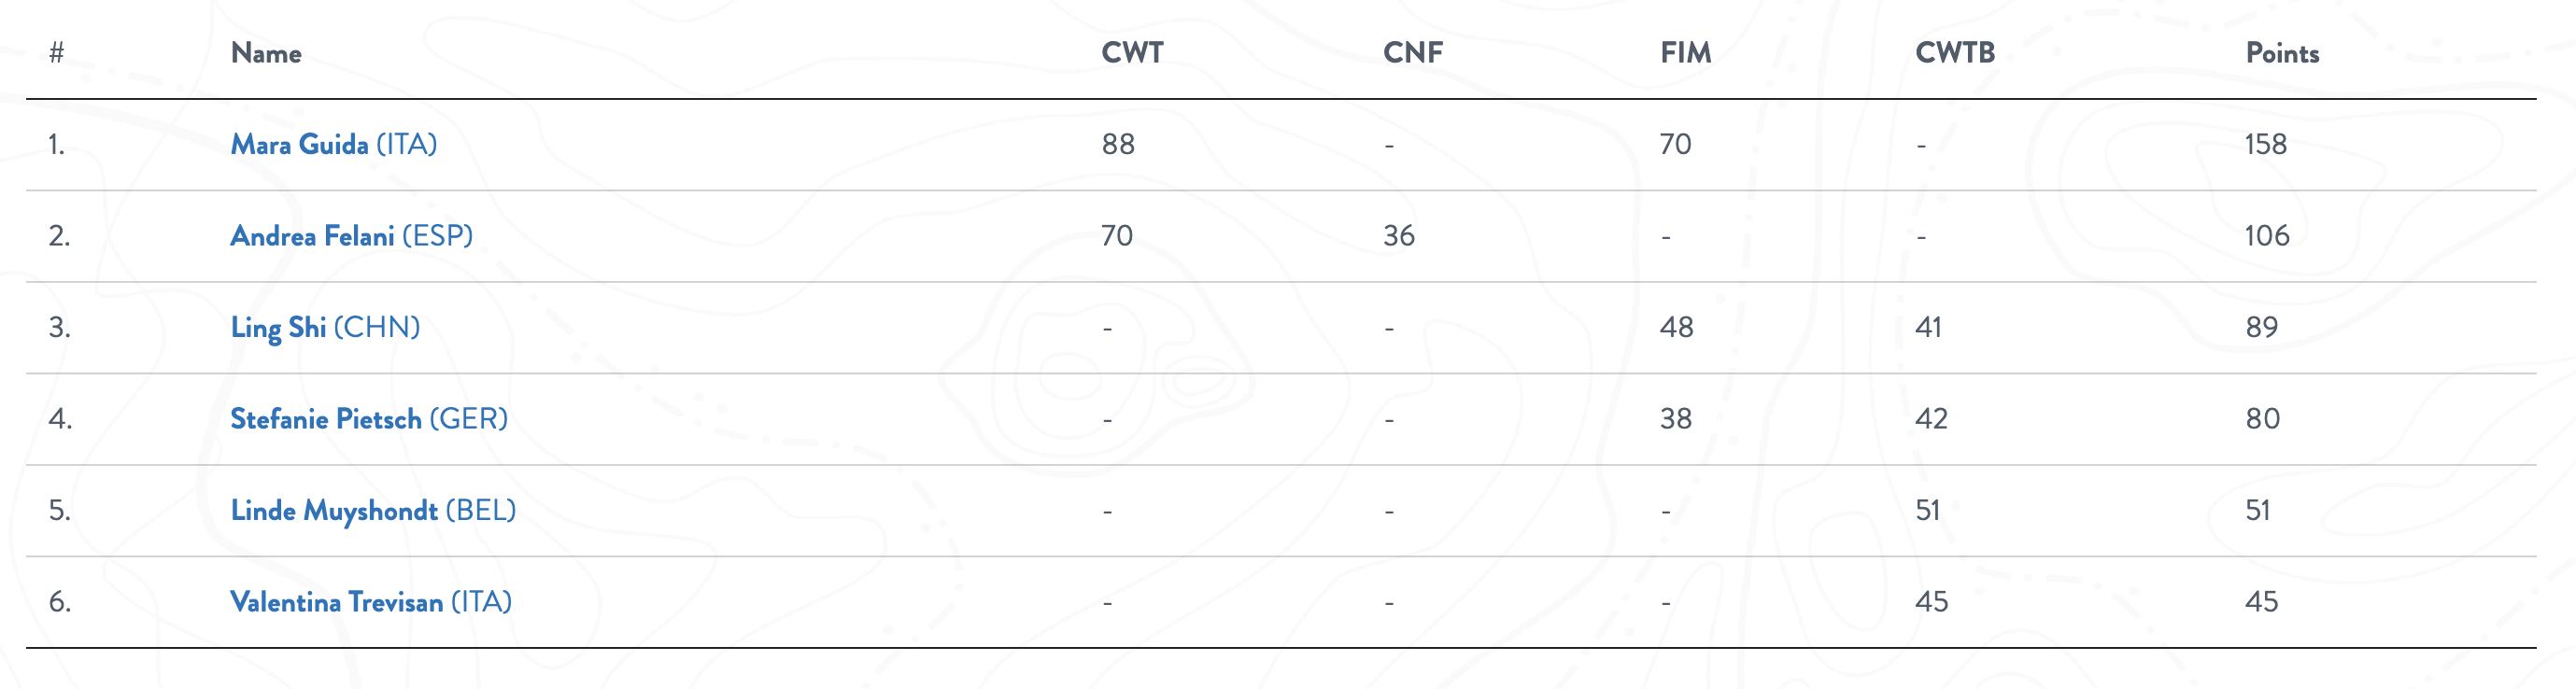Click Andrea Felani's 106 points total
Viewport: 2576px width, 689px height.
point(2266,236)
